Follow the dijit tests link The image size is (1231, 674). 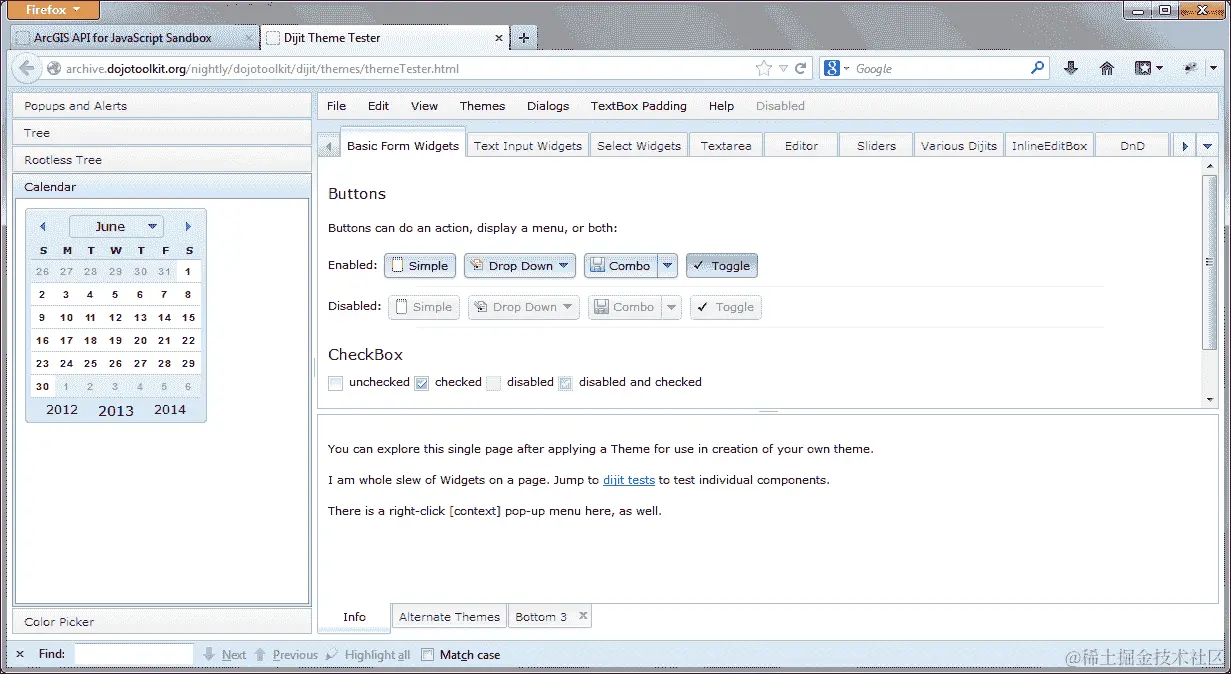point(629,480)
